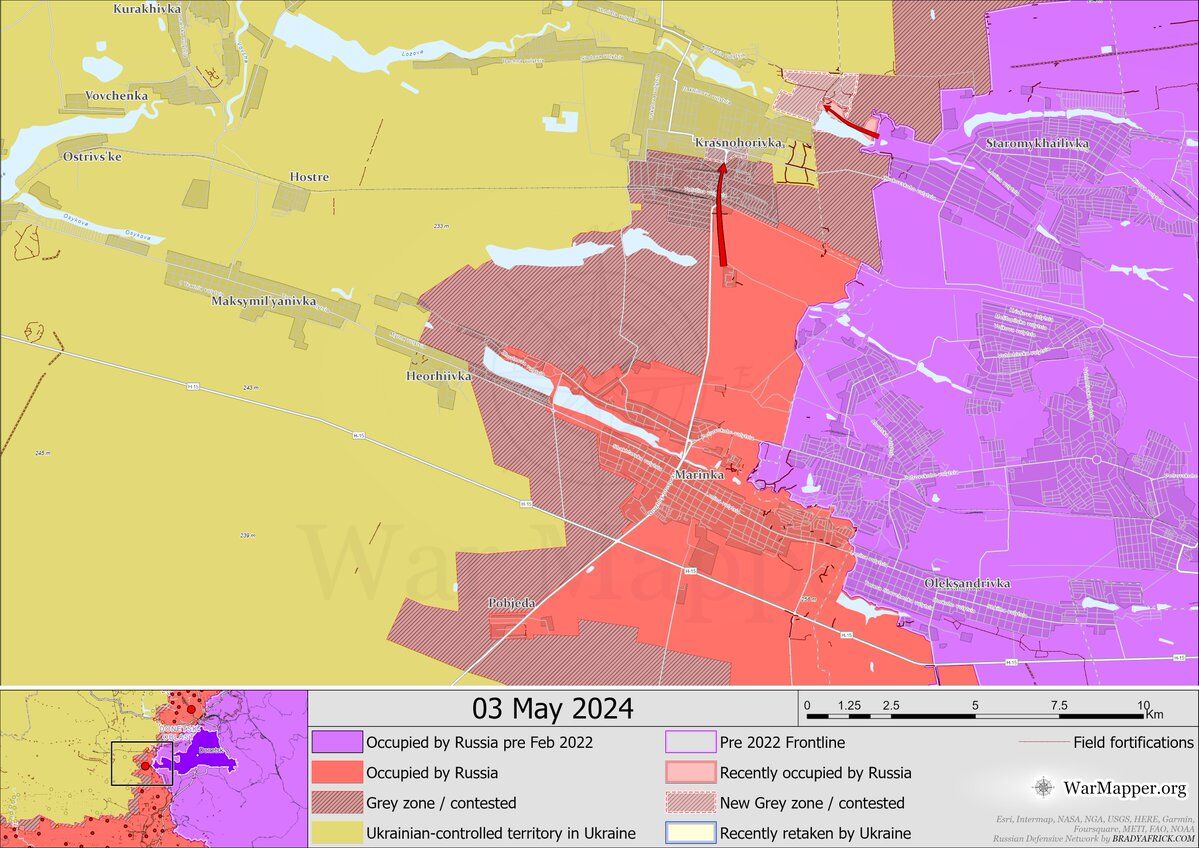1199x848 pixels.
Task: Click the New Grey zone hatched legend symbol
Action: (x=690, y=803)
